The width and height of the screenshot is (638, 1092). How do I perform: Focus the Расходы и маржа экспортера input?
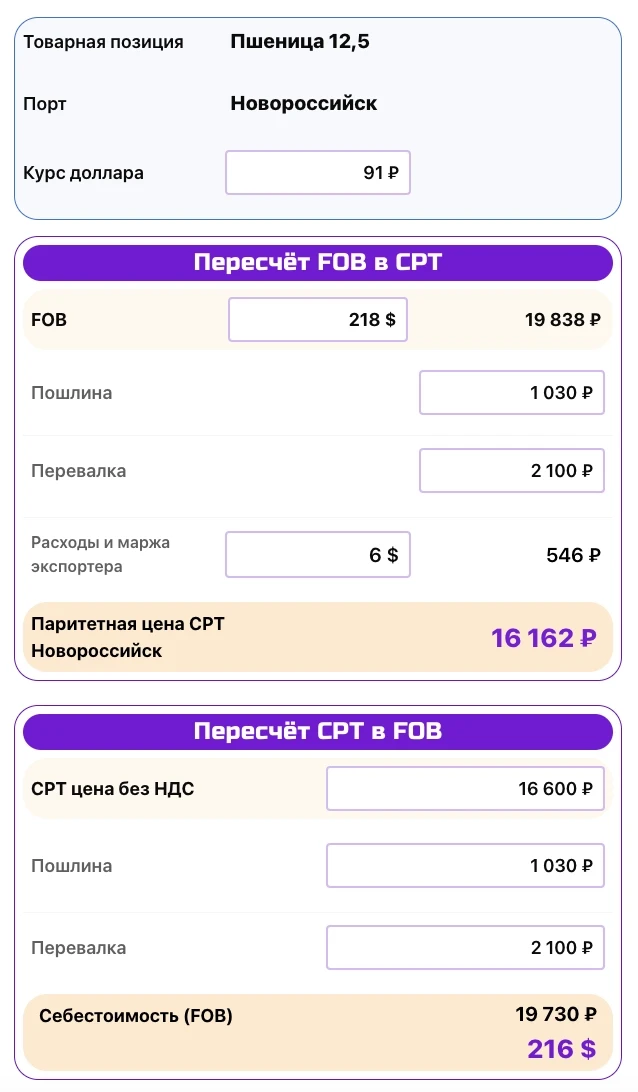pos(317,555)
